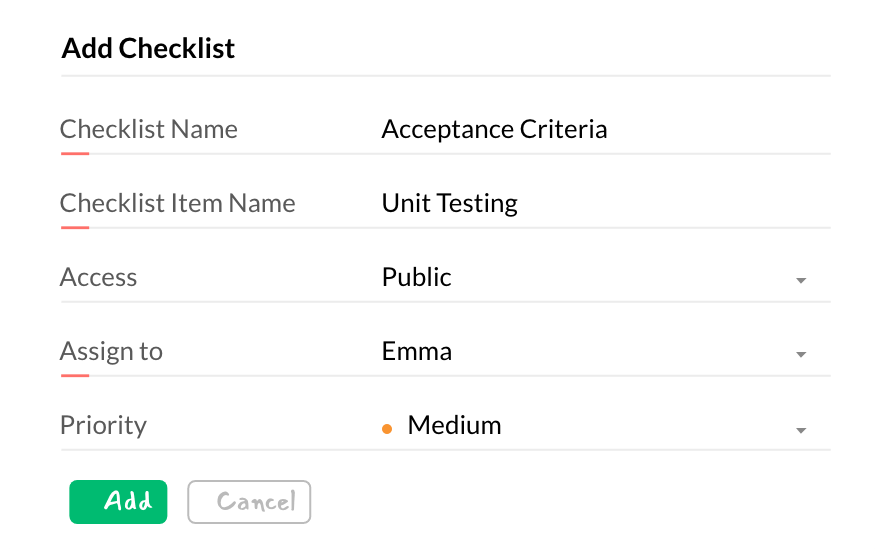This screenshot has height=552, width=884.
Task: Click the Checklist Name label
Action: point(149,129)
